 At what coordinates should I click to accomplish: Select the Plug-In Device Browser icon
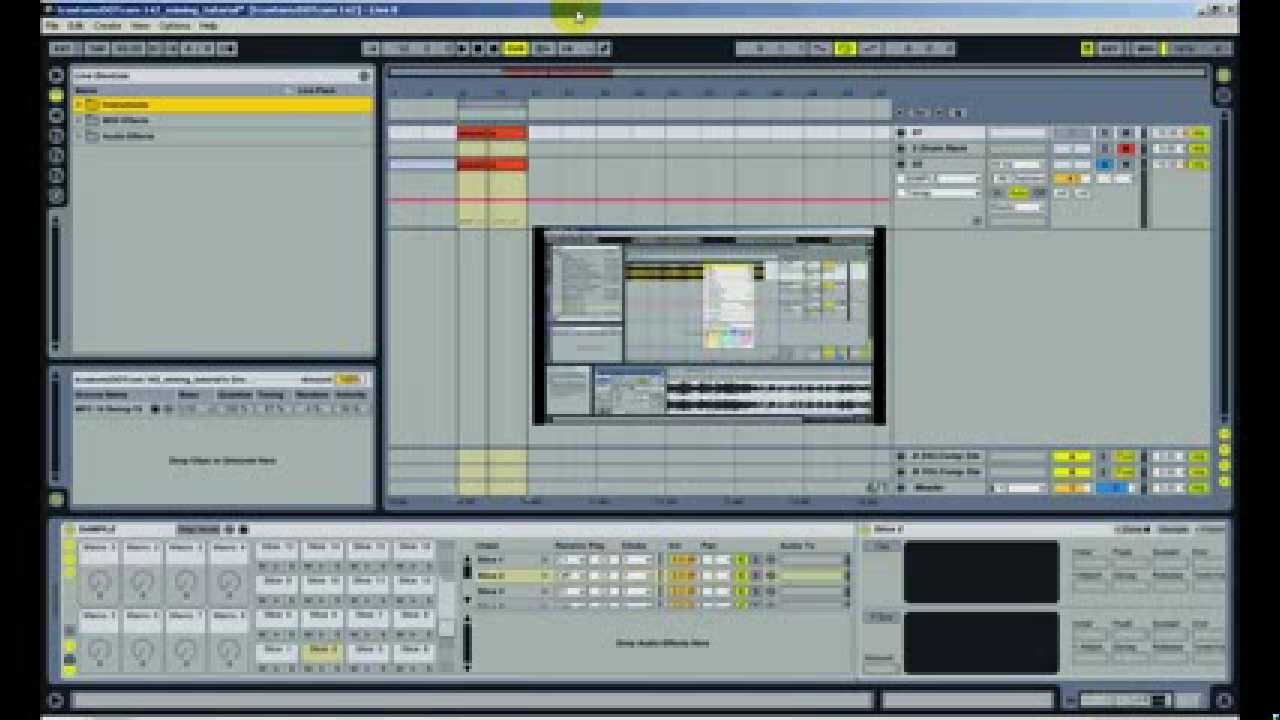[x=57, y=115]
